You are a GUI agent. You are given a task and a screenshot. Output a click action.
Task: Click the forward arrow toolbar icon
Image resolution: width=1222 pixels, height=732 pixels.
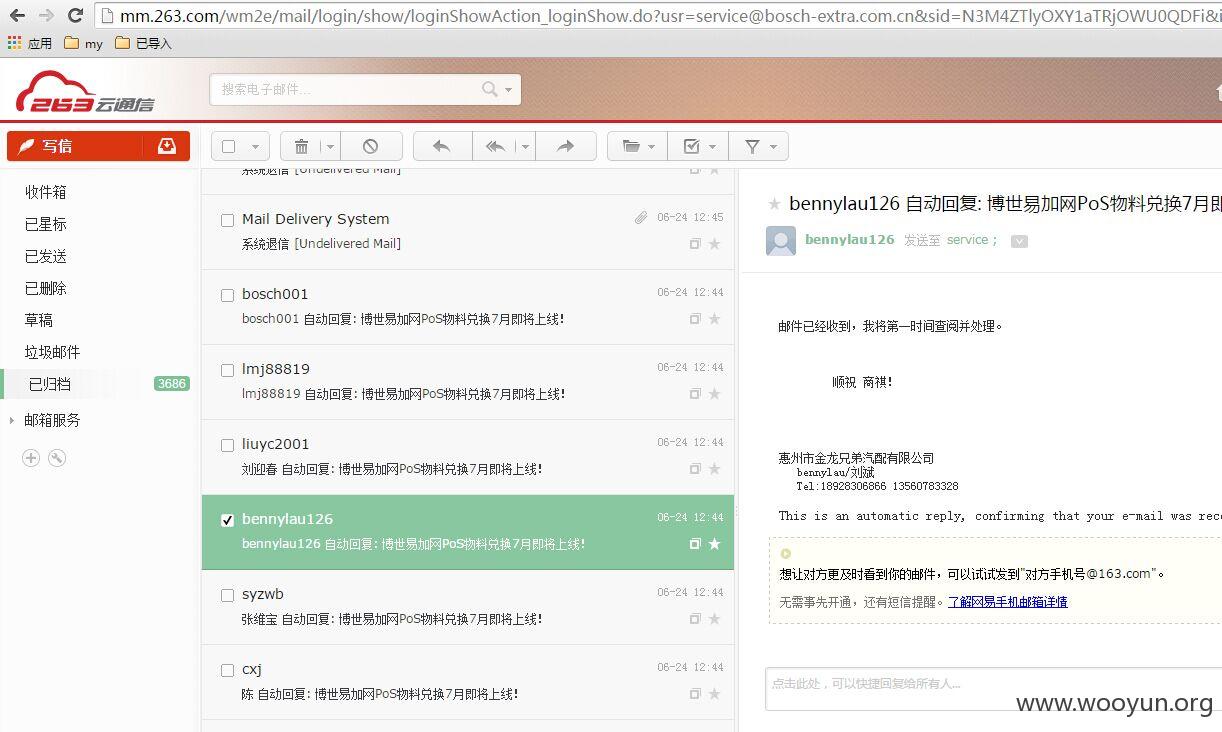(x=566, y=146)
